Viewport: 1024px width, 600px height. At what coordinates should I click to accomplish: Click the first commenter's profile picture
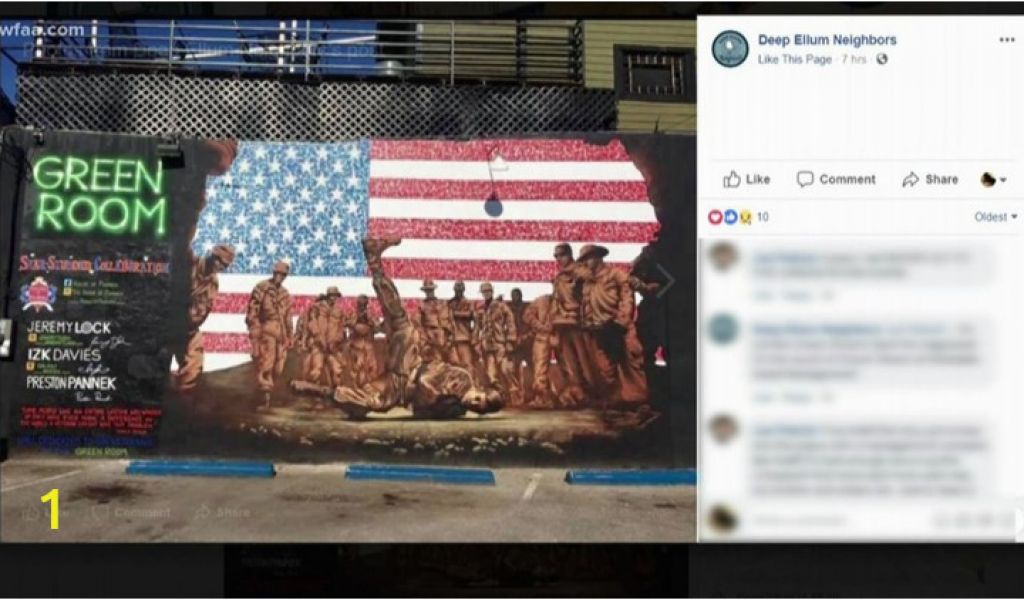(724, 256)
